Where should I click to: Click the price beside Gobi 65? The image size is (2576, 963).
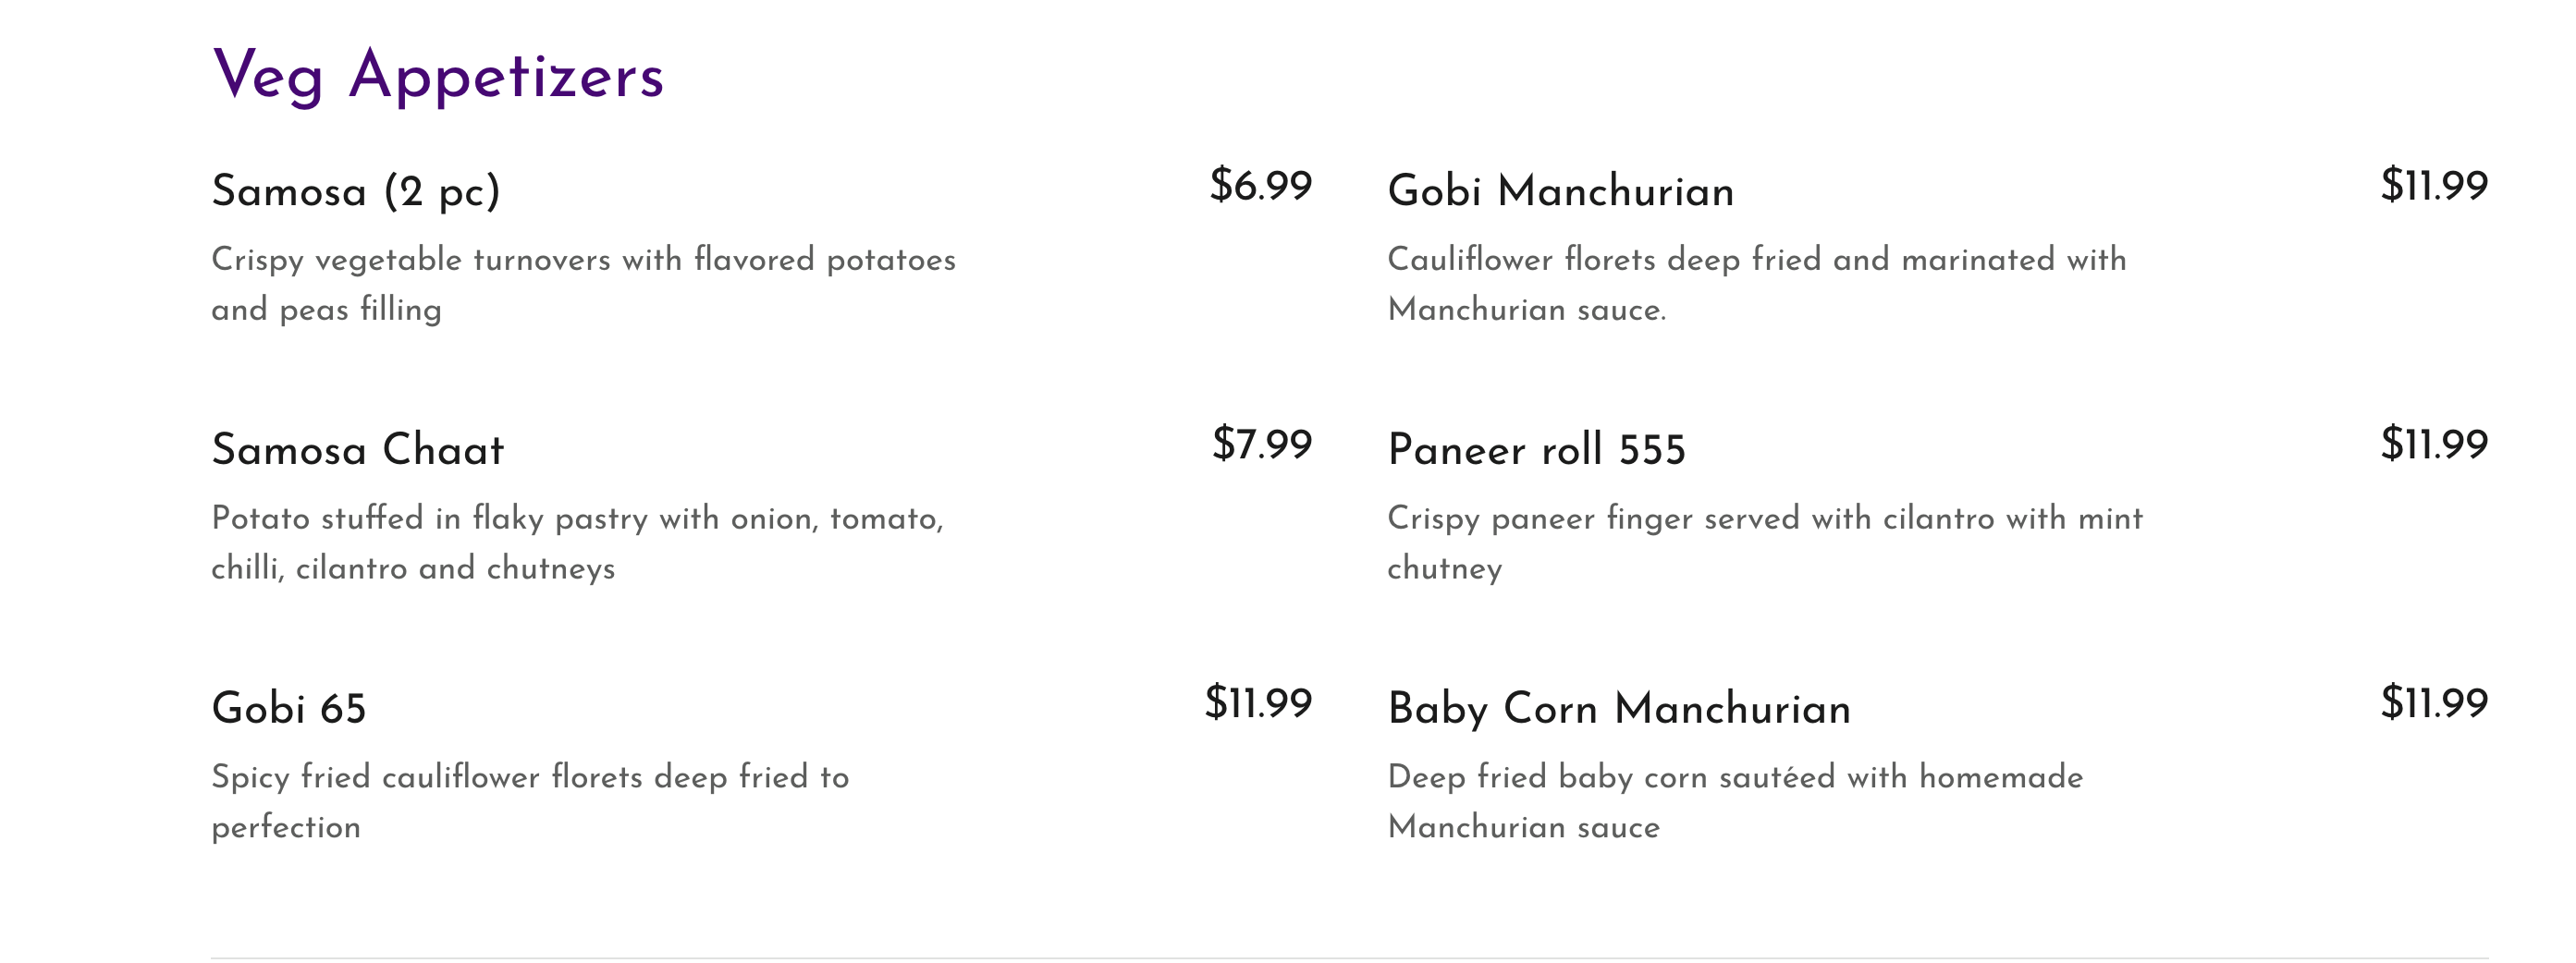tap(1258, 703)
